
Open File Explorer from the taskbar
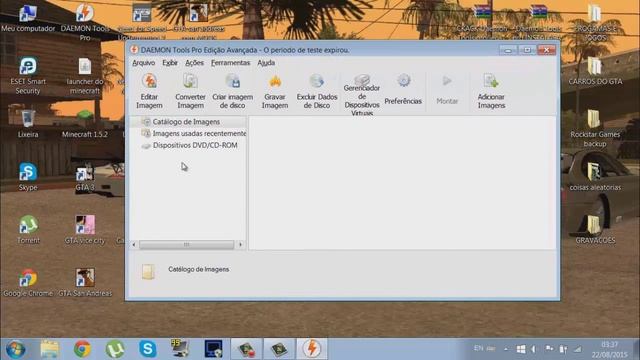click(49, 349)
